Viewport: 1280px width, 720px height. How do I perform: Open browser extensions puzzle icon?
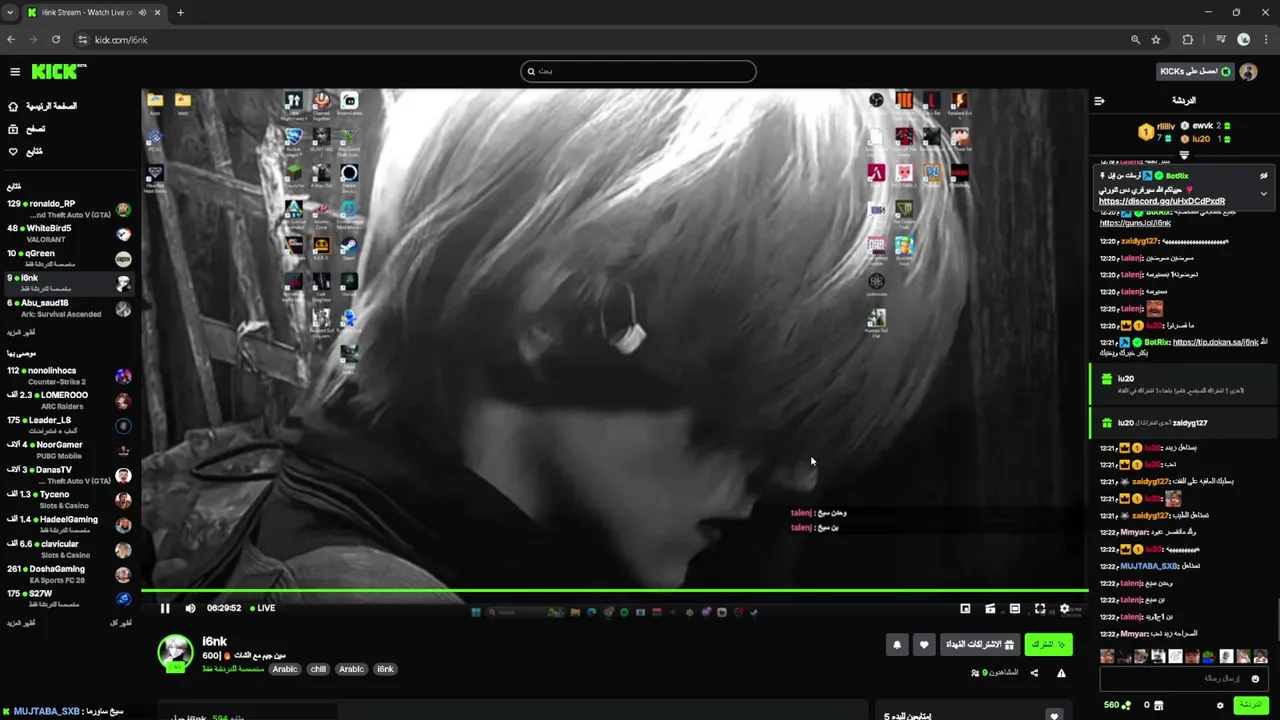(1188, 40)
